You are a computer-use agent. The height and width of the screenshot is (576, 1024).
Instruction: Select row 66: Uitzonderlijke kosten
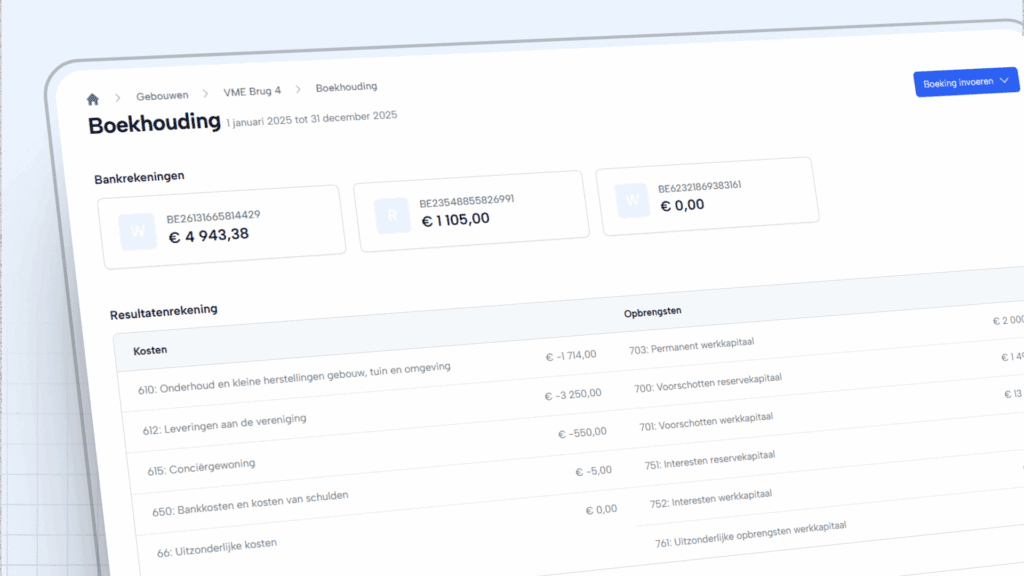click(217, 548)
